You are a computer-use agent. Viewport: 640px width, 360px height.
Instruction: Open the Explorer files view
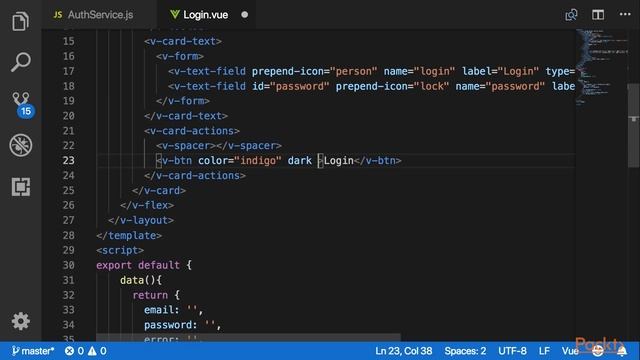click(x=20, y=21)
